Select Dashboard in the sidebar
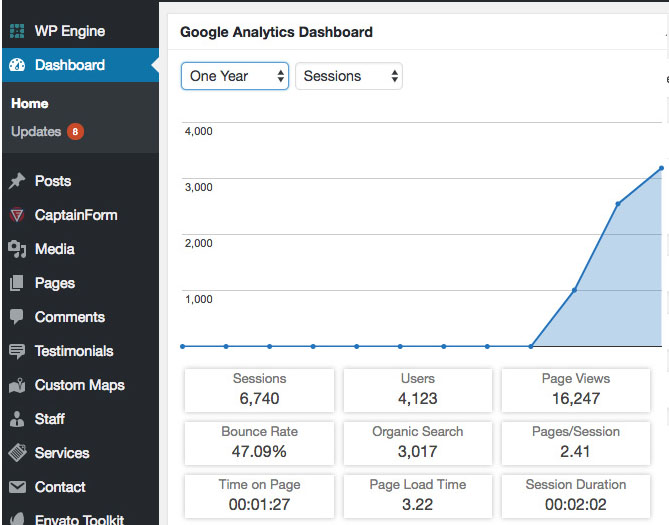This screenshot has width=669, height=525. (80, 65)
